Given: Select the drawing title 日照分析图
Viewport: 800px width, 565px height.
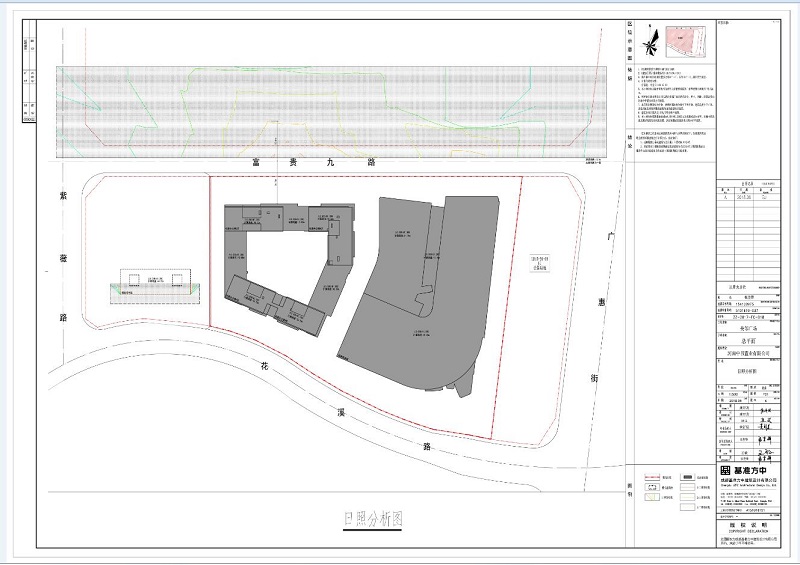Looking at the screenshot, I should (x=372, y=520).
